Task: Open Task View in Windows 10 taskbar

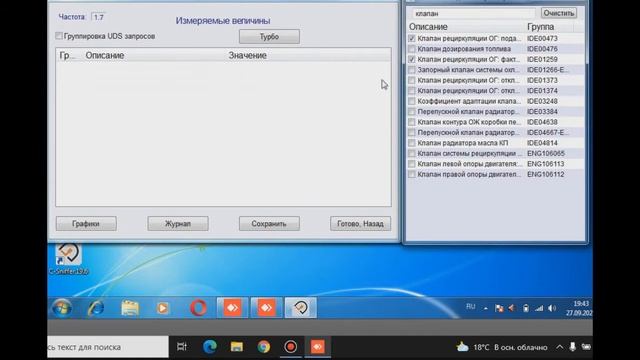Action: point(182,347)
